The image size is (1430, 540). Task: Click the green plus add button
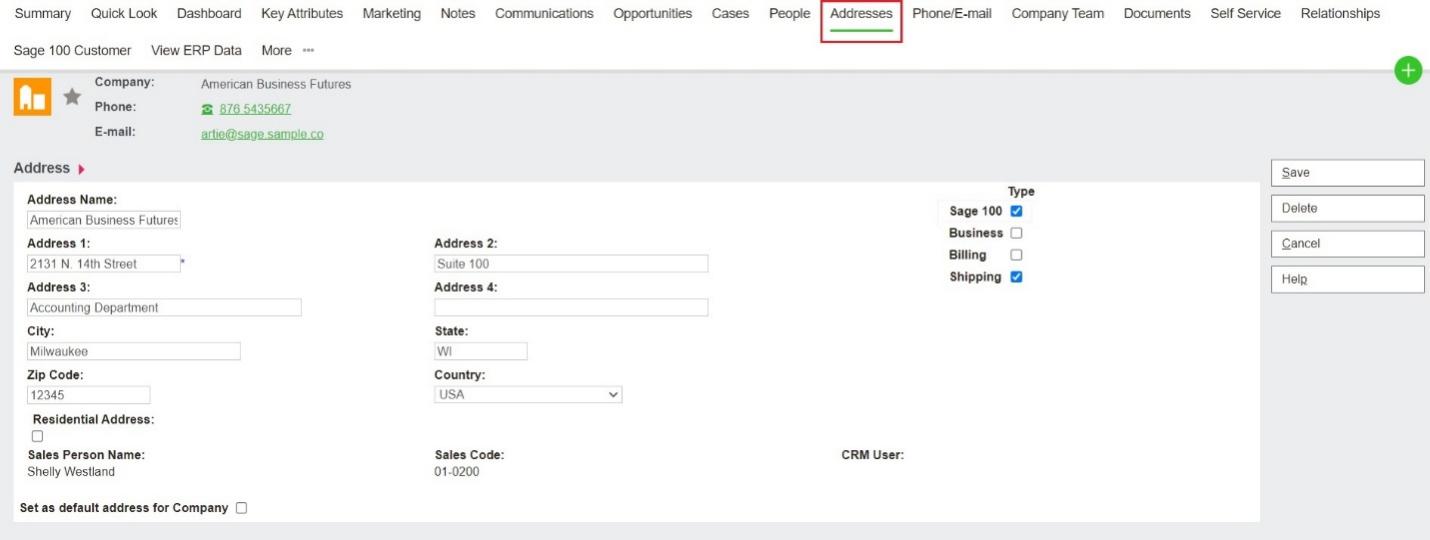click(x=1408, y=71)
